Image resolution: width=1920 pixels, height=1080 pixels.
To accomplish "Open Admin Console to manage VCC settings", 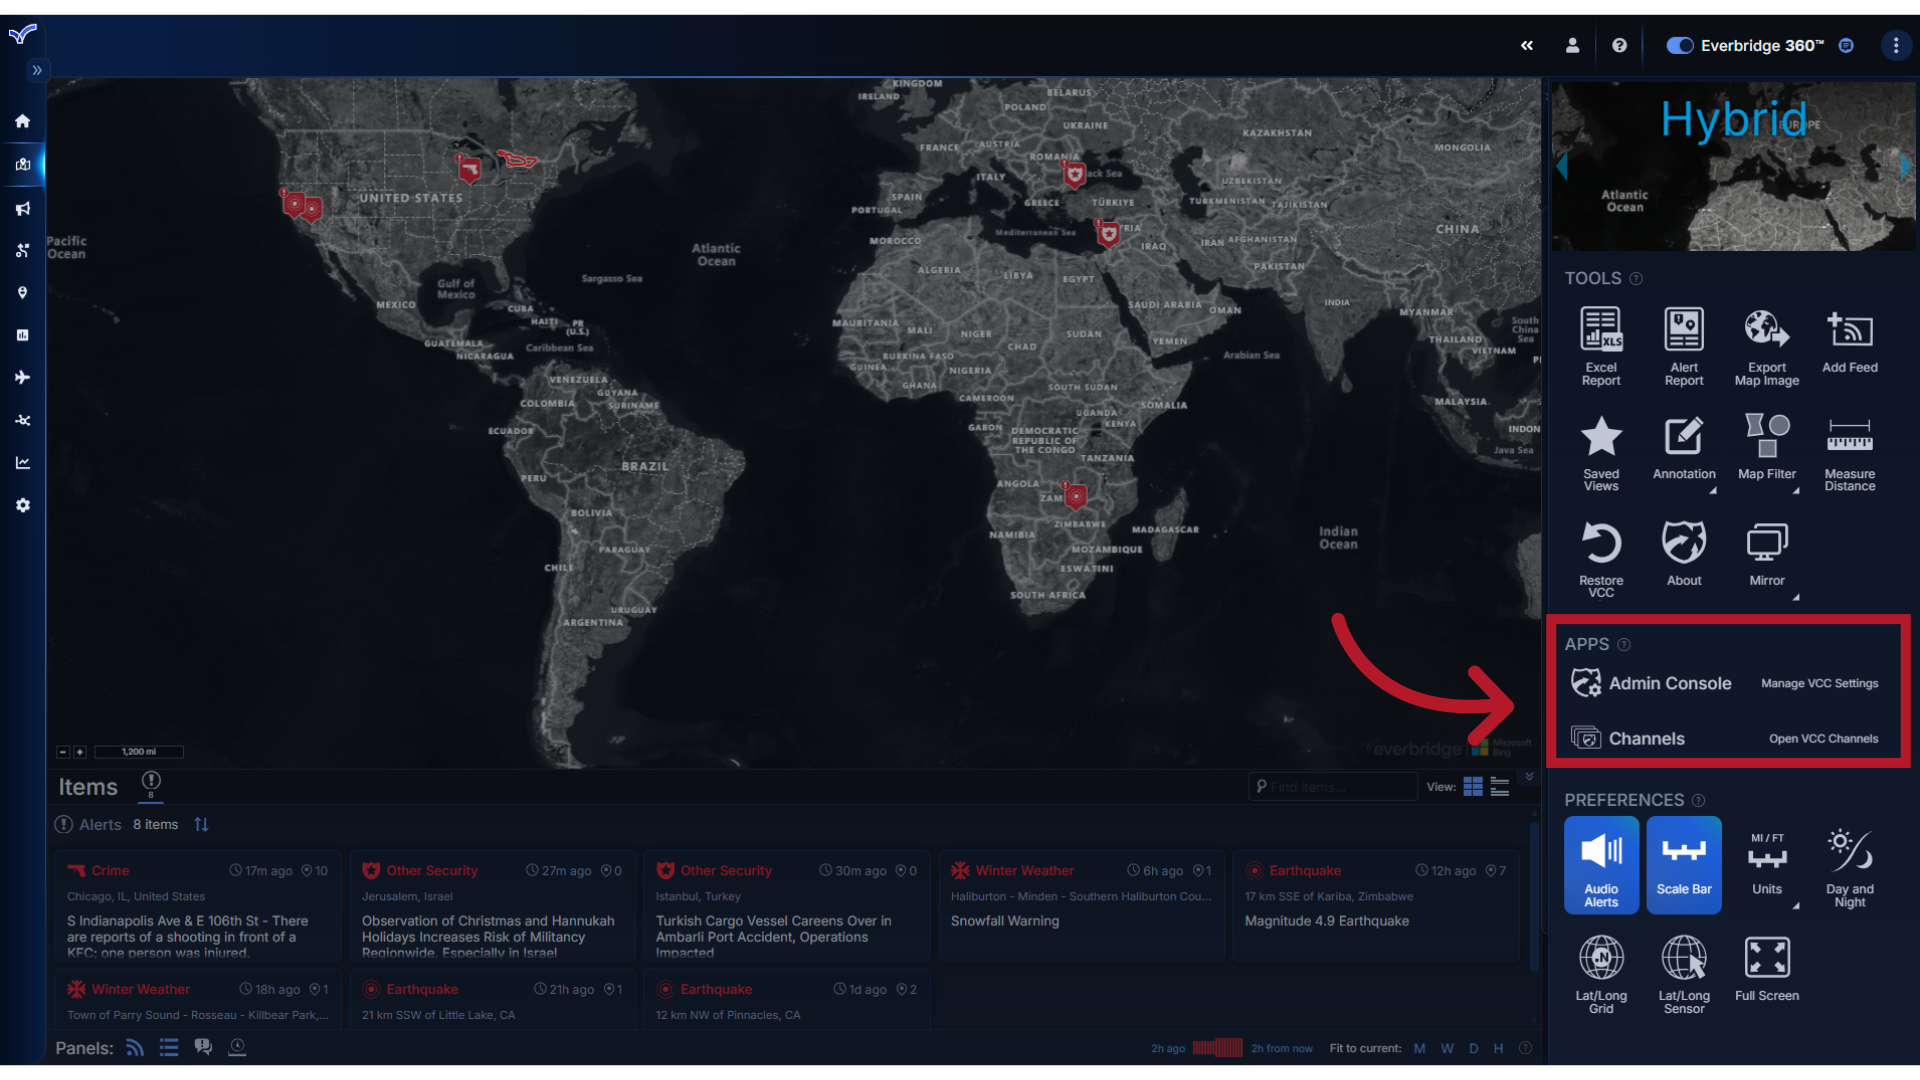I will click(1670, 683).
